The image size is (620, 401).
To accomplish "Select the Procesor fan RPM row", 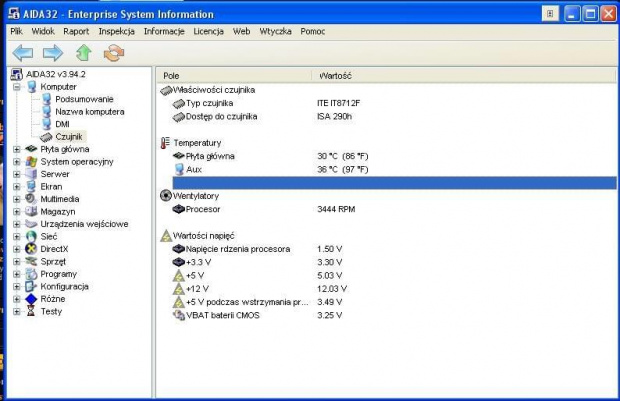I will (394, 209).
